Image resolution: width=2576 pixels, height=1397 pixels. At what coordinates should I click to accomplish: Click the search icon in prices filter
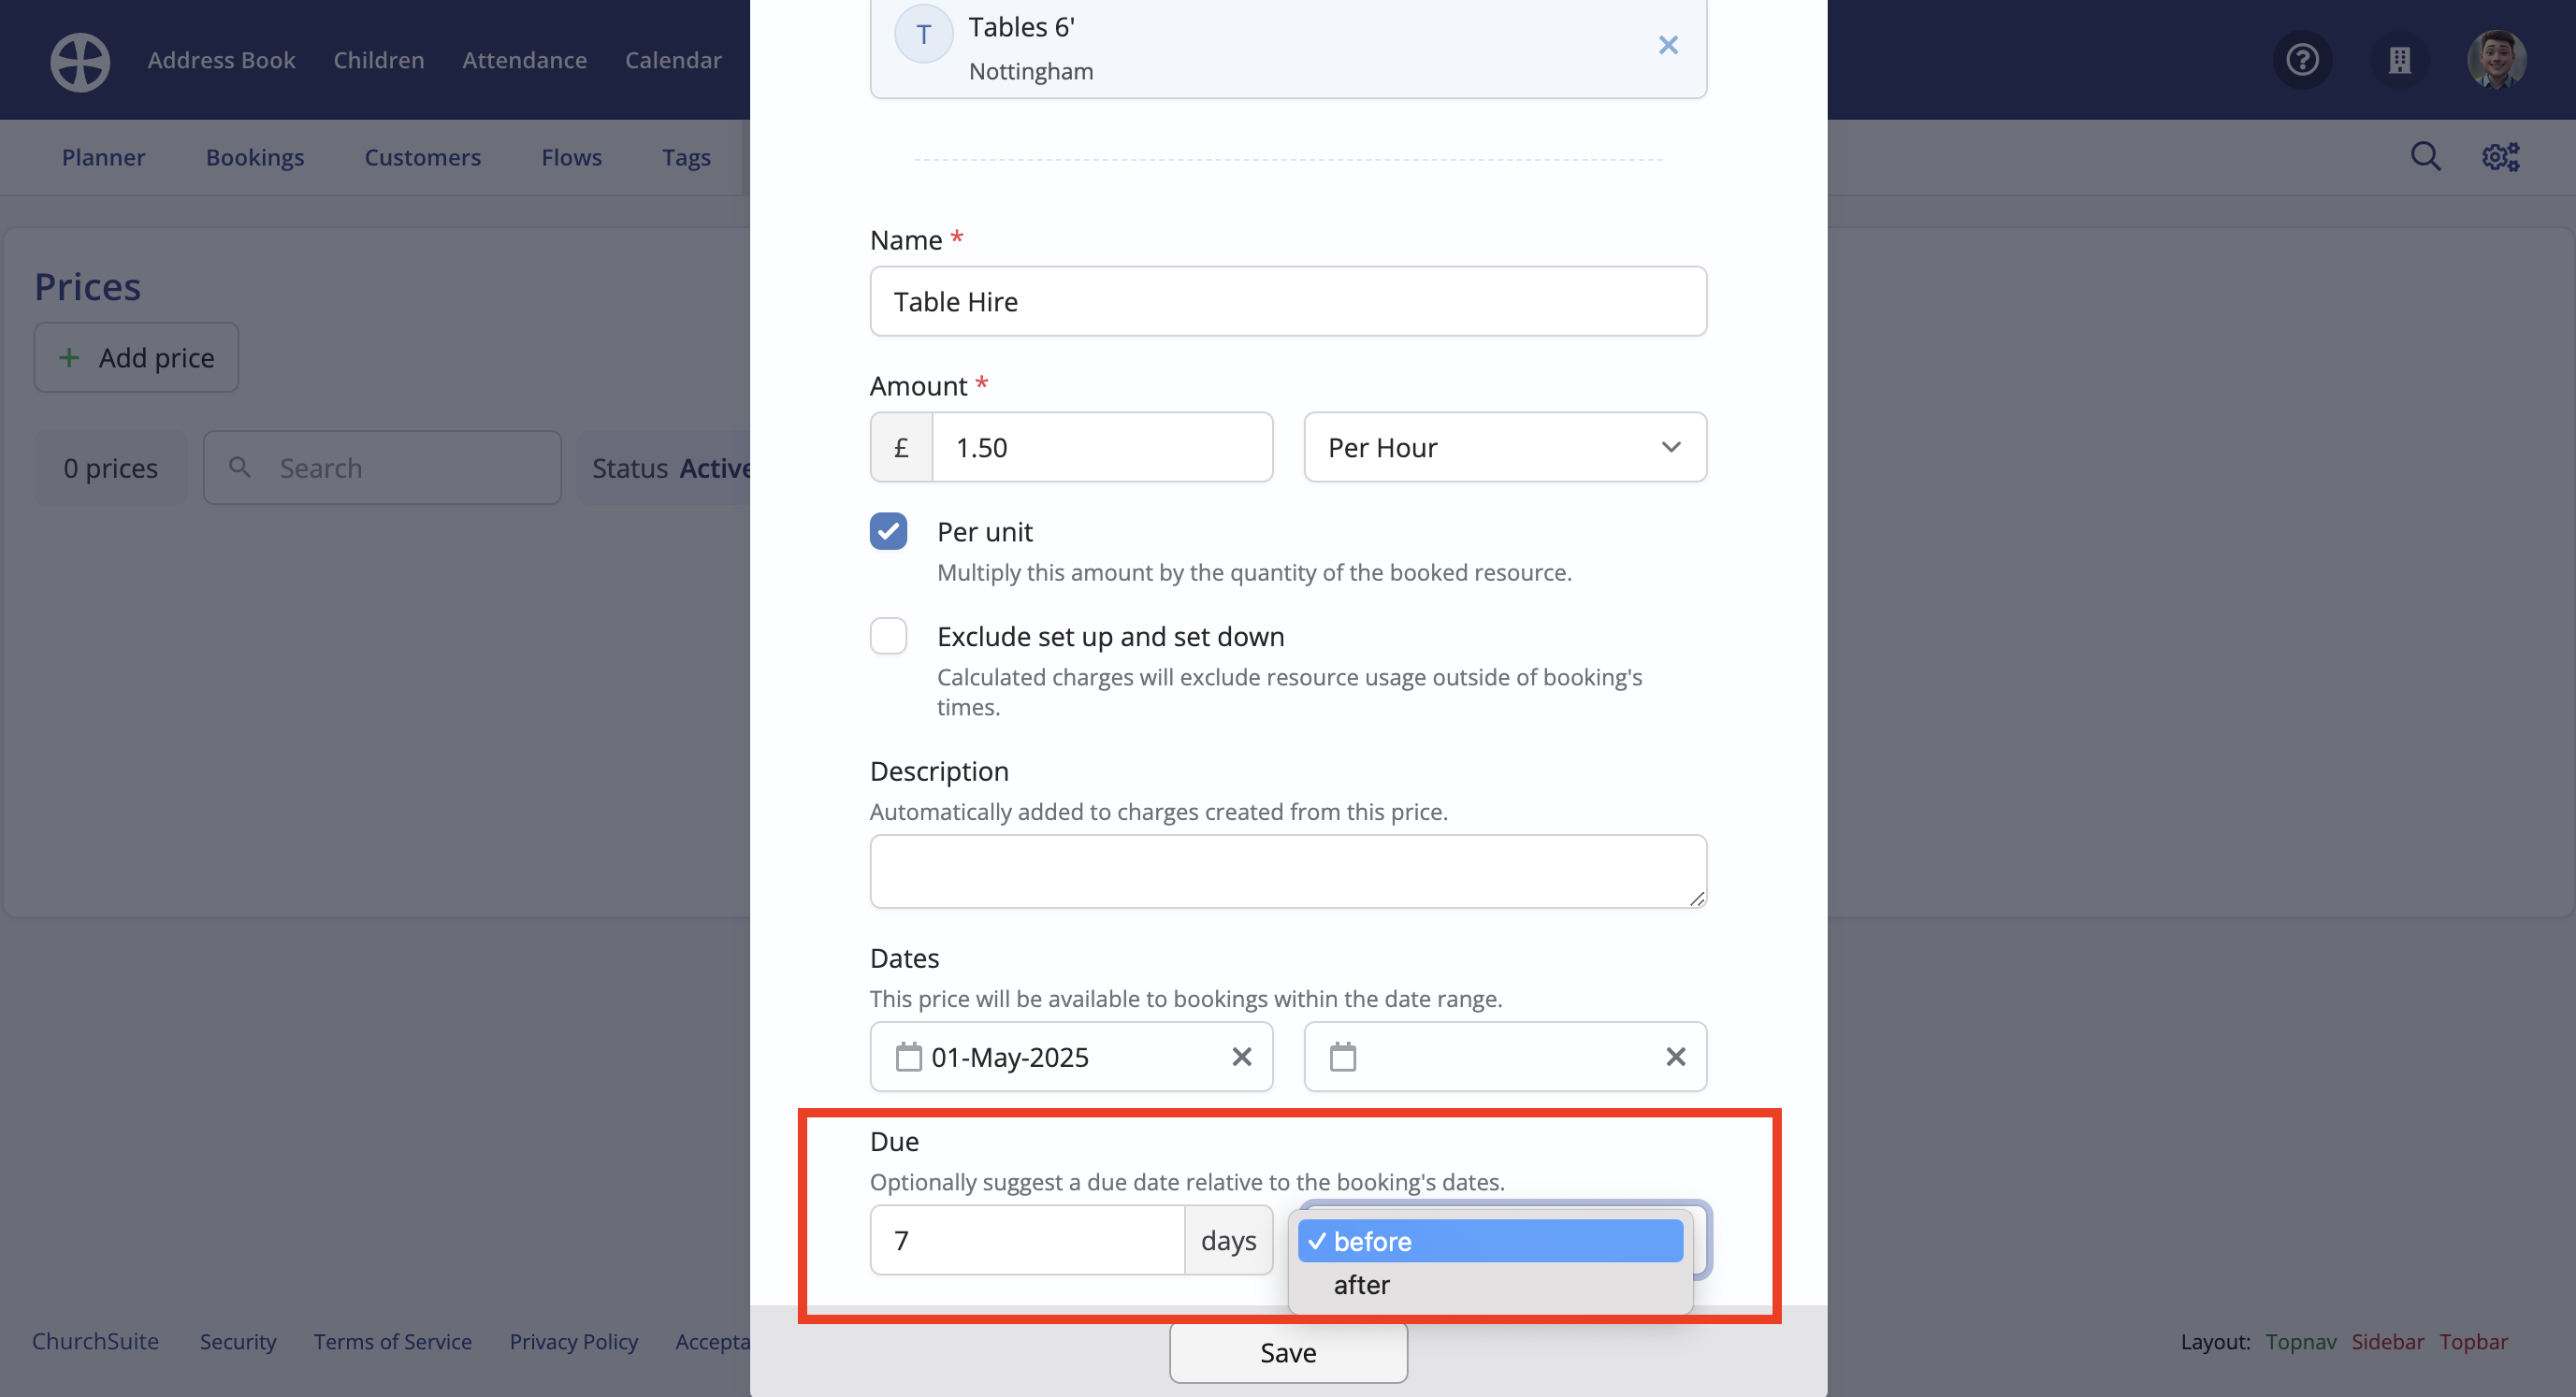pyautogui.click(x=239, y=467)
